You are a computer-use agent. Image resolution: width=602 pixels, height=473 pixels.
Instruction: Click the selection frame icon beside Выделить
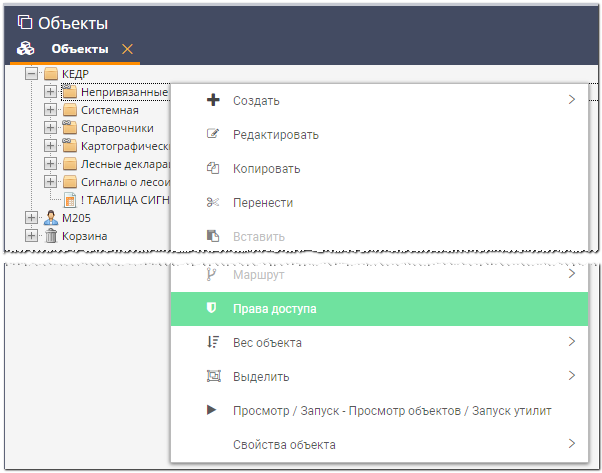point(212,377)
